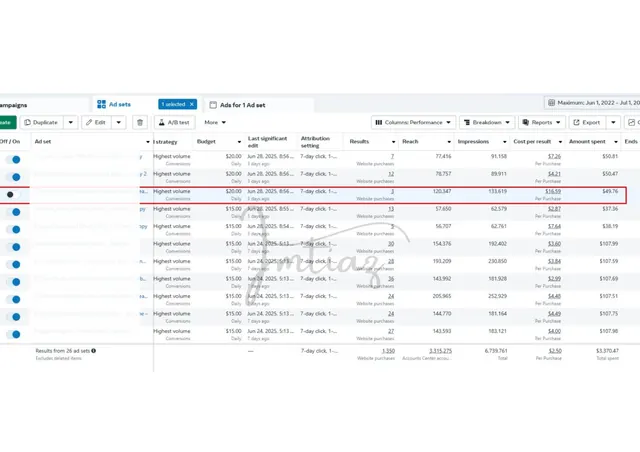The height and width of the screenshot is (452, 640).
Task: Turn on the ad set that spent $49.76
Action: click(x=13, y=195)
